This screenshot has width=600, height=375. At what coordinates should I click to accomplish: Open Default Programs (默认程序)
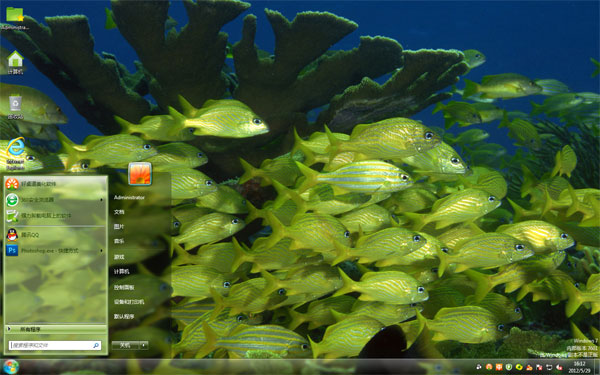point(124,316)
